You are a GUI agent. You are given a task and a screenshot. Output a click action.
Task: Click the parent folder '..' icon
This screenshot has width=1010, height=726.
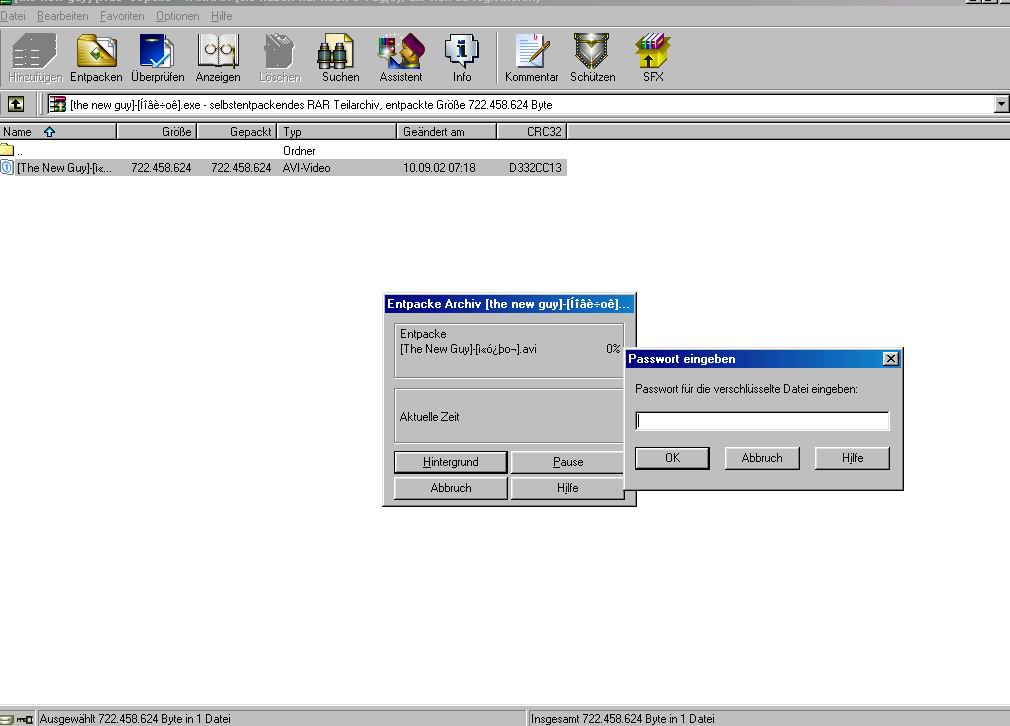(x=7, y=151)
